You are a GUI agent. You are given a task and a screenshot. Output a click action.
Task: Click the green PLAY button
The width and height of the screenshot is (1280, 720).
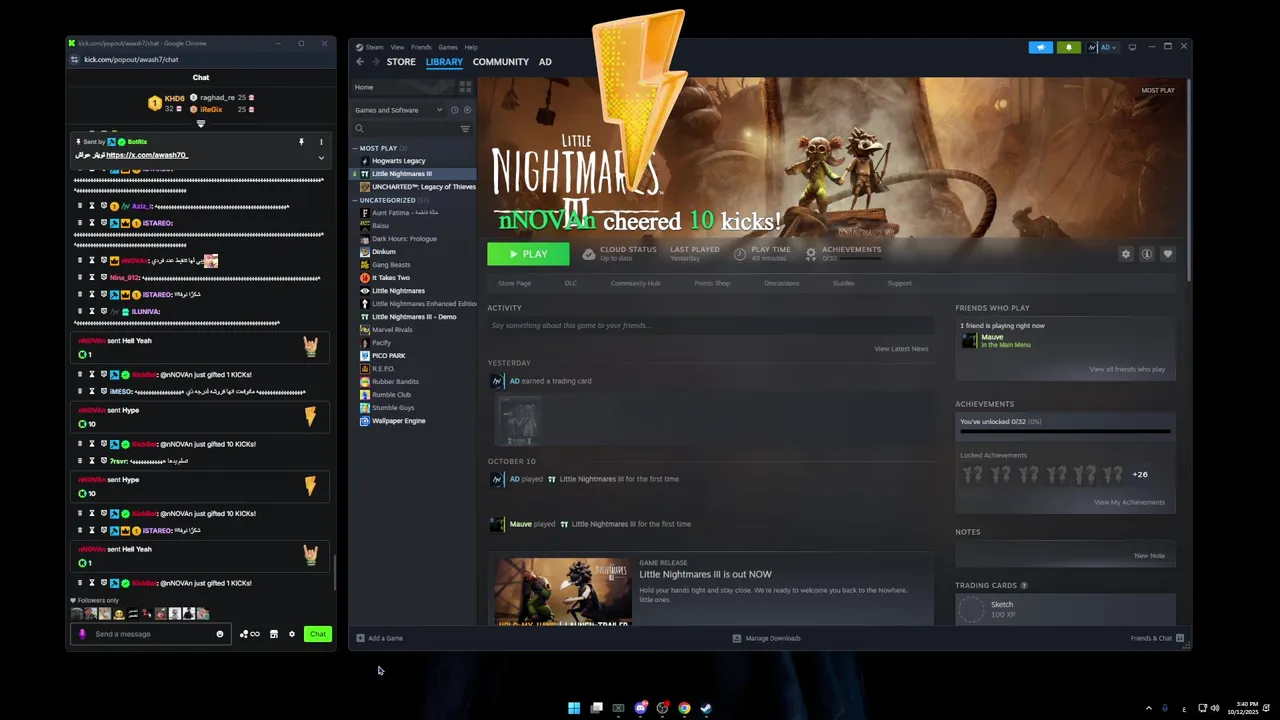click(528, 254)
